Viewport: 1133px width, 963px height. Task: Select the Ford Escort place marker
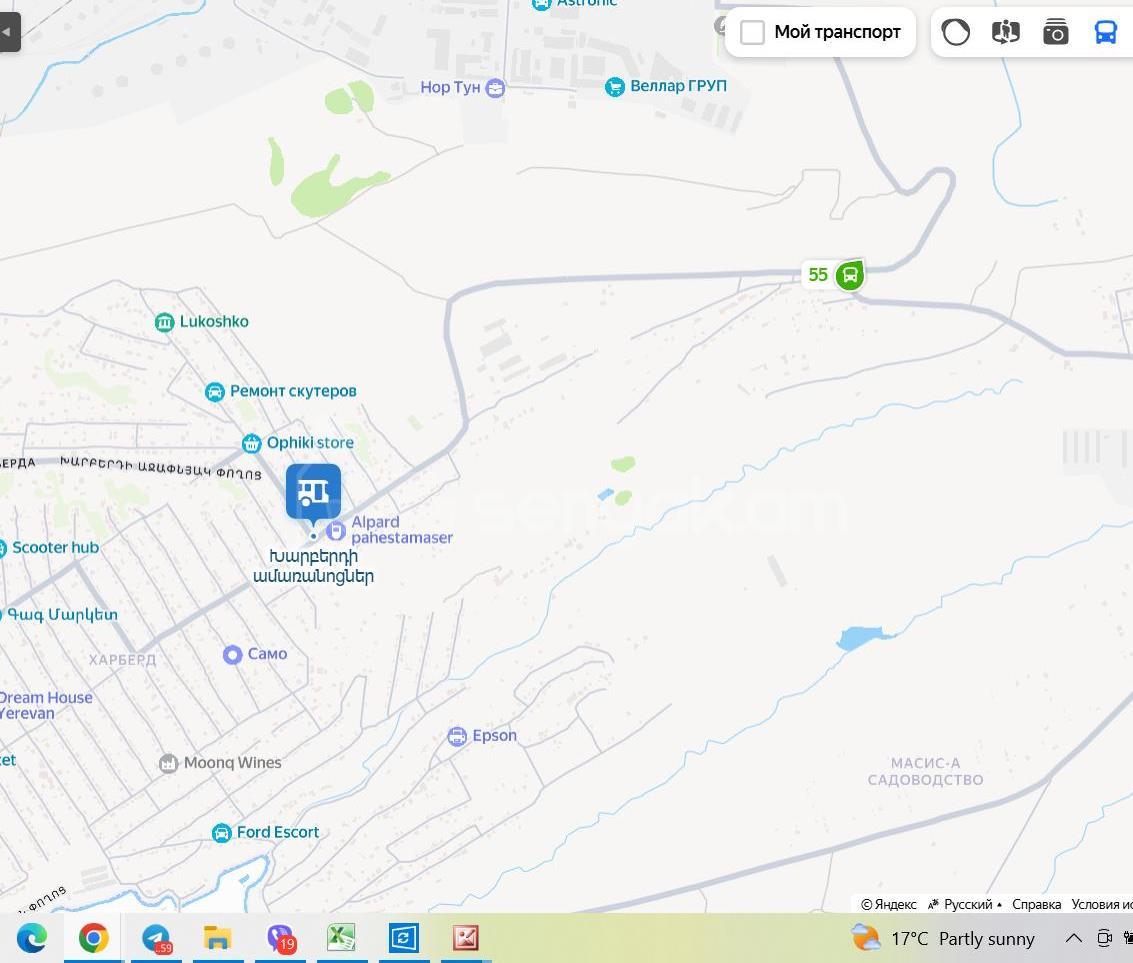222,833
